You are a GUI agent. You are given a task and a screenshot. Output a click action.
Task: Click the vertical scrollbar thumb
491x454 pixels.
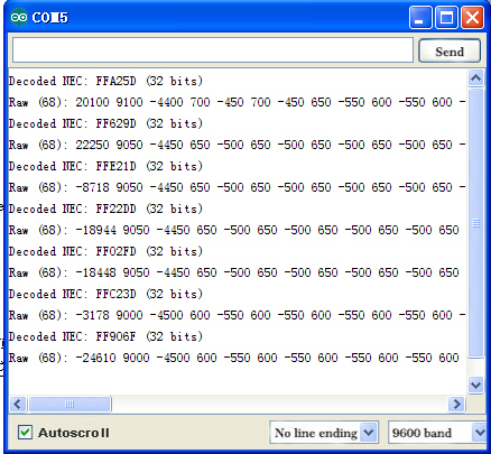tap(476, 223)
